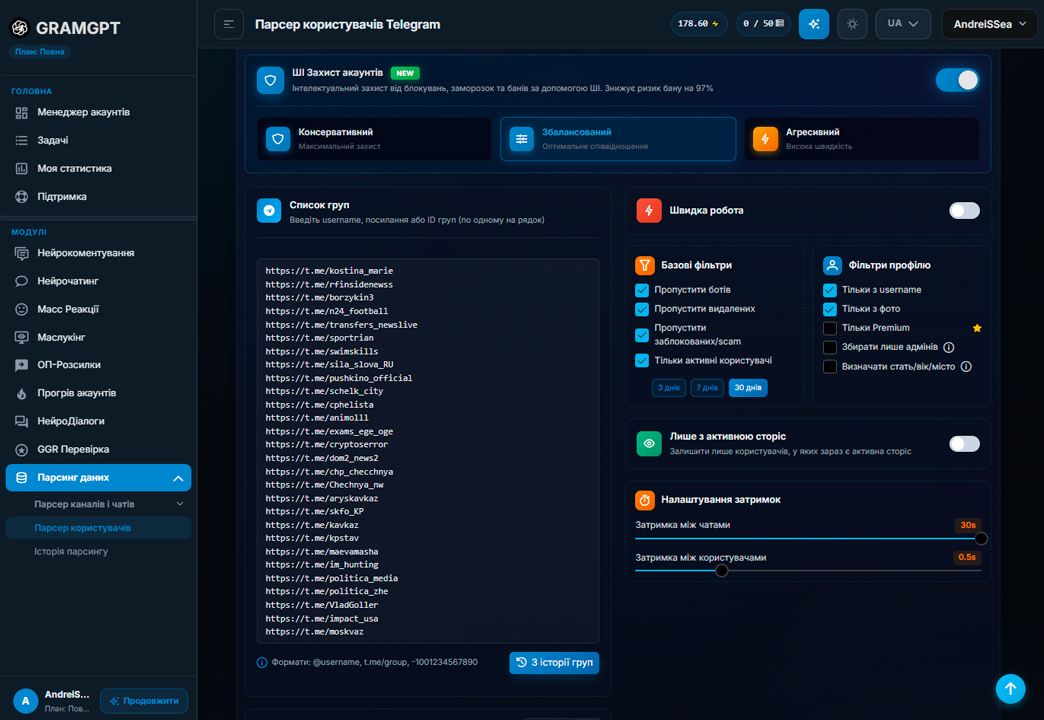Click the avatar A in sidebar footer
The width and height of the screenshot is (1044, 720).
coord(25,701)
